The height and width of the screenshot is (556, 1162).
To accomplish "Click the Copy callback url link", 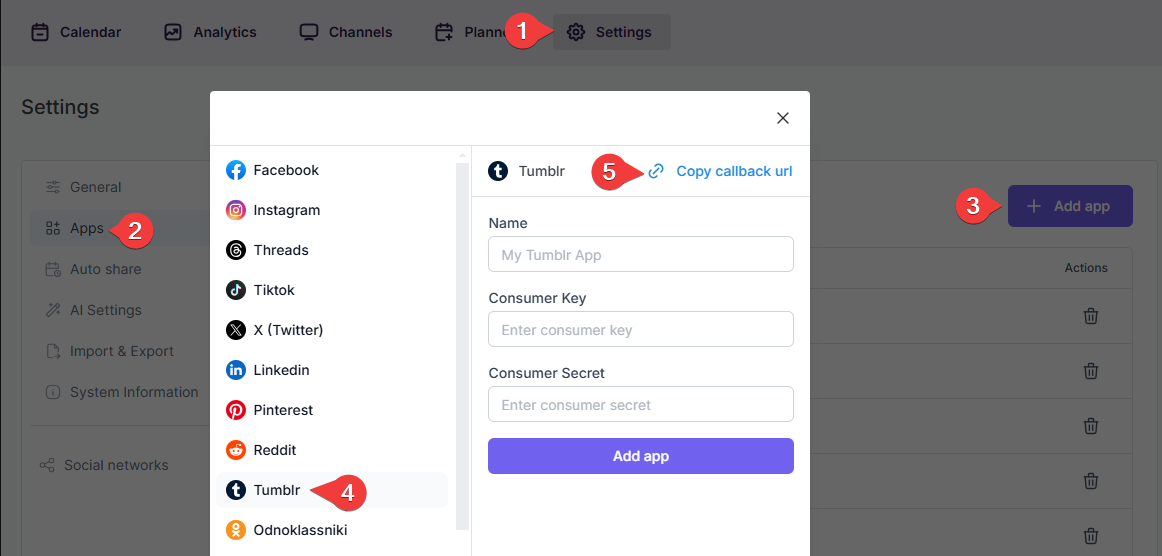I will click(x=734, y=171).
